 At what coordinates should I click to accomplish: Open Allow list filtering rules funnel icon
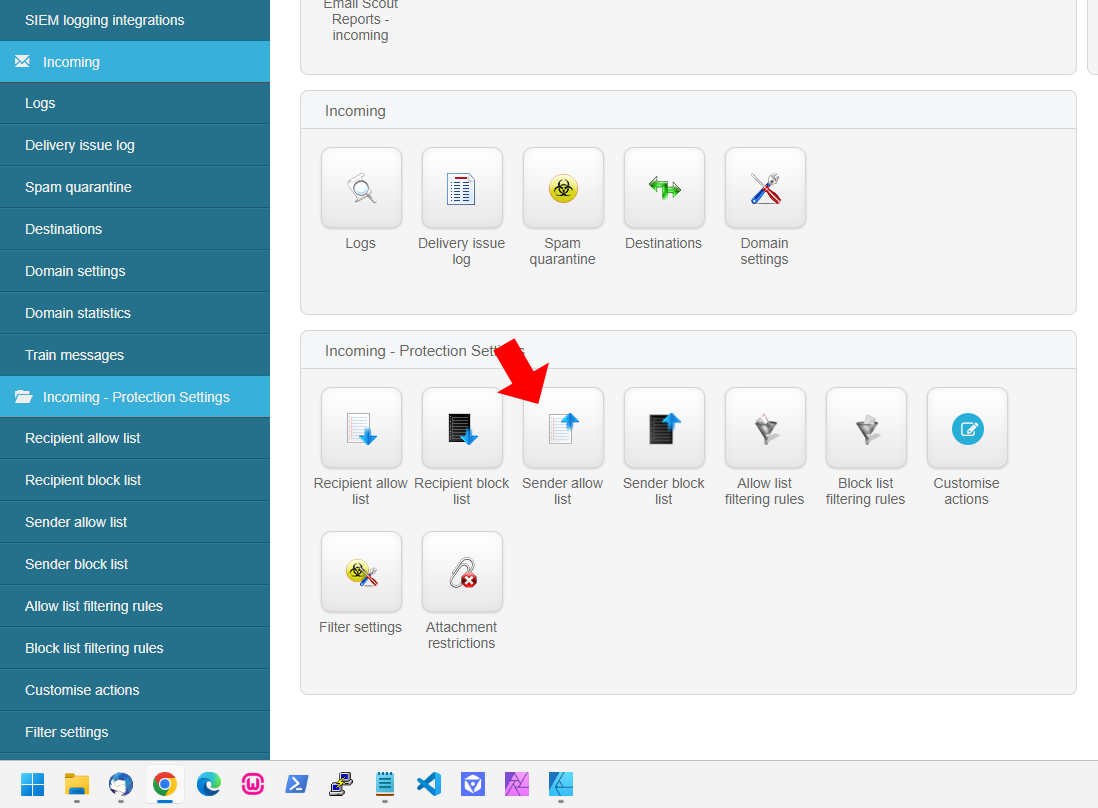click(765, 428)
